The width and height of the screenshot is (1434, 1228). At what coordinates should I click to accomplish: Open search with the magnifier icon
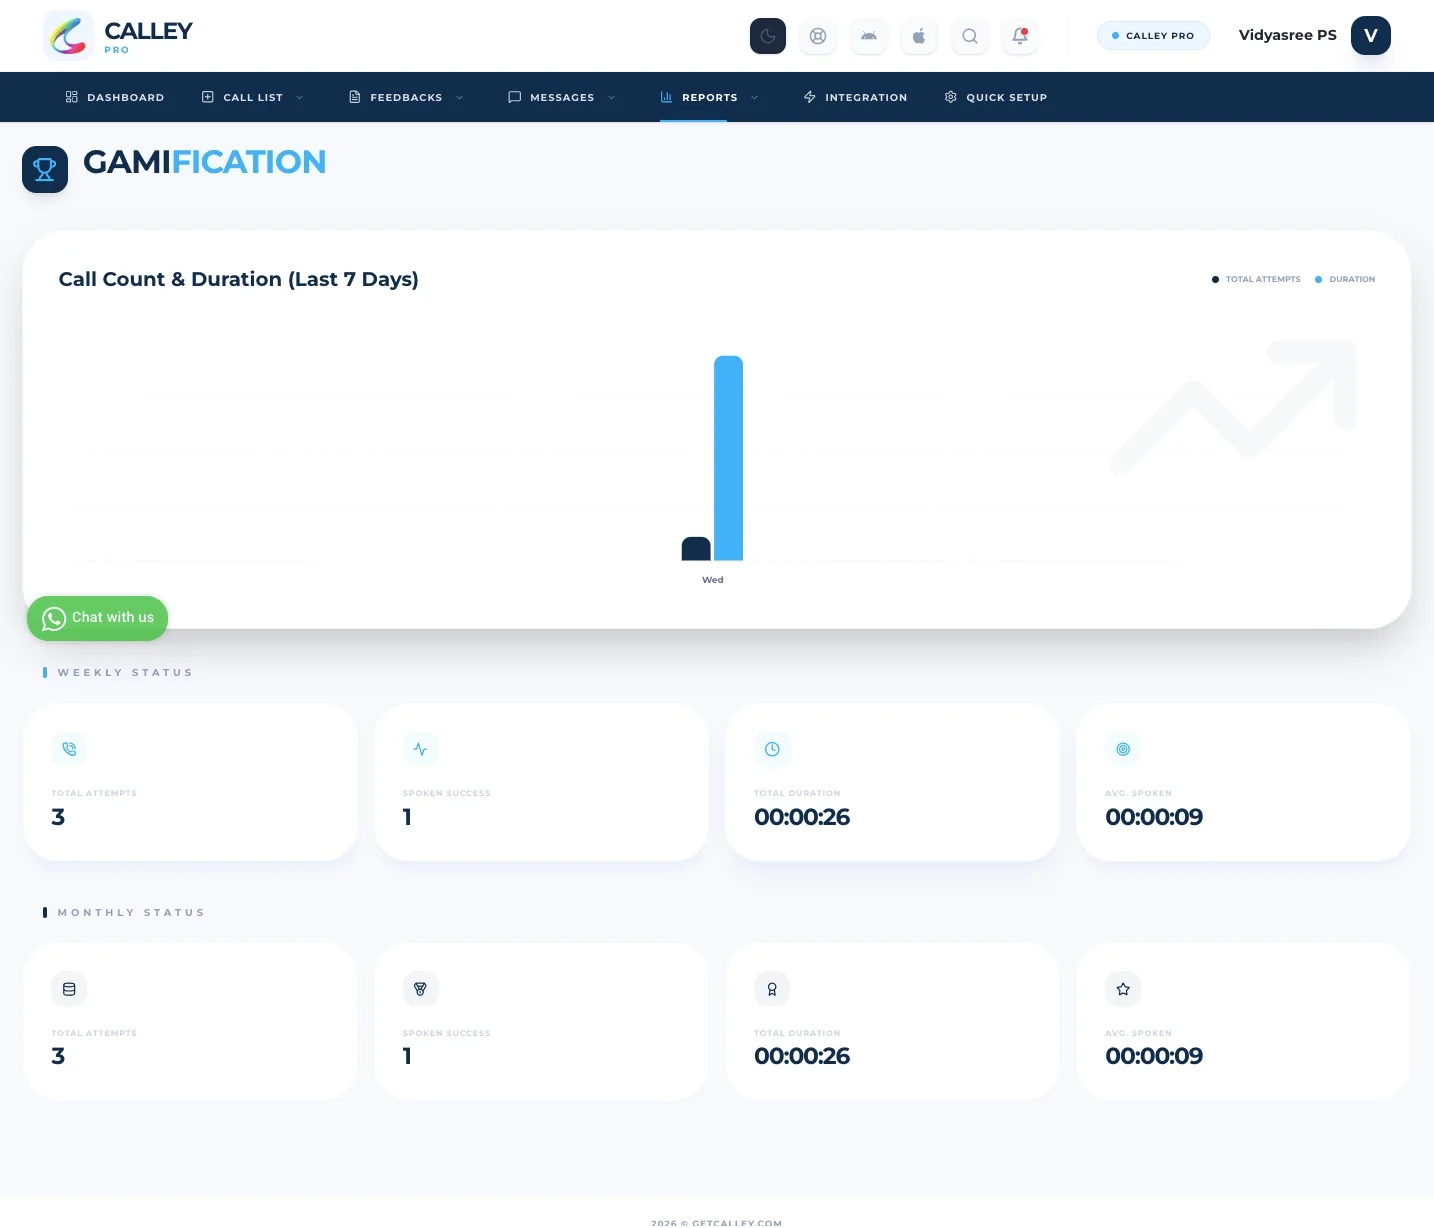pos(970,36)
